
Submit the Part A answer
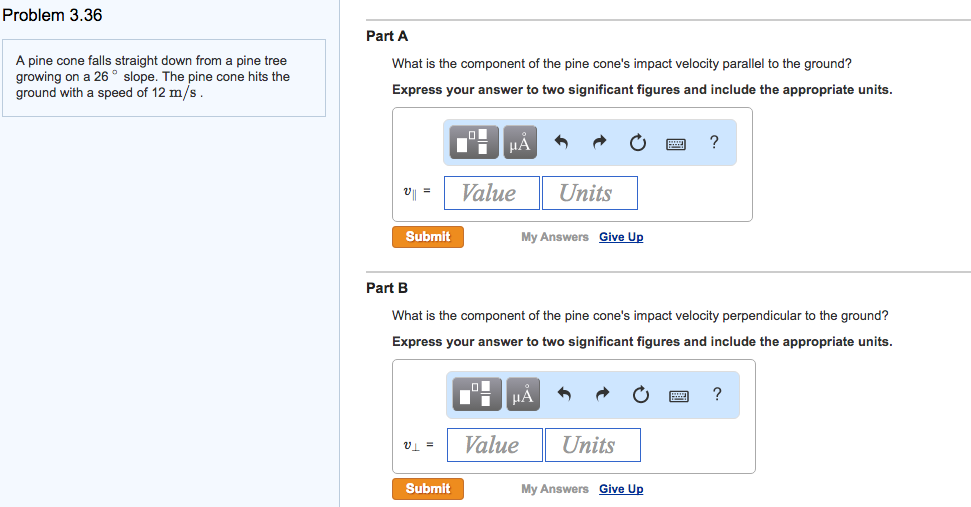(x=428, y=237)
